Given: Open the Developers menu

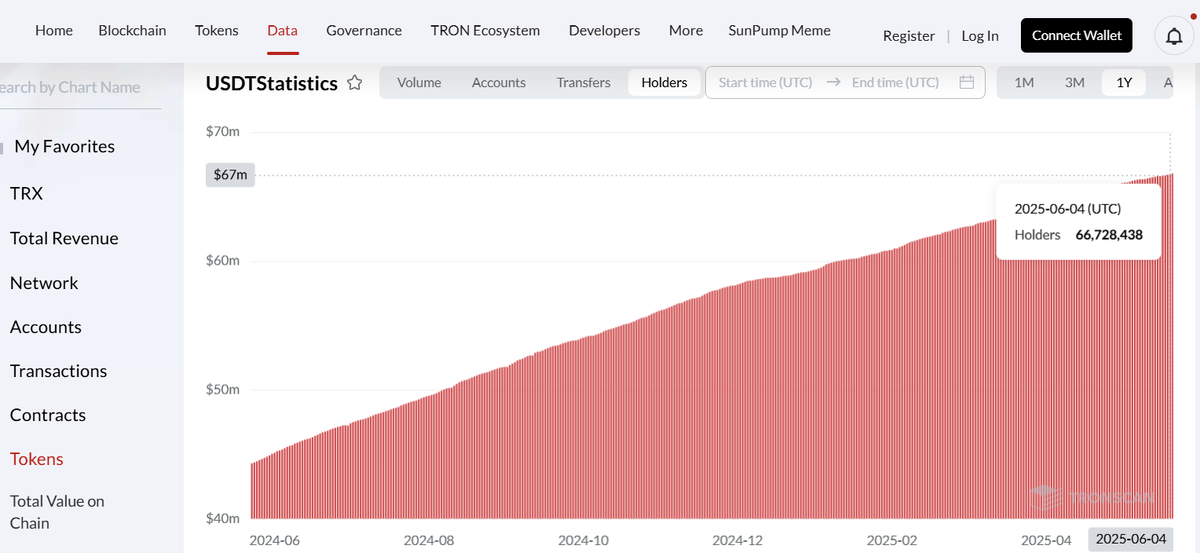Looking at the screenshot, I should (604, 30).
